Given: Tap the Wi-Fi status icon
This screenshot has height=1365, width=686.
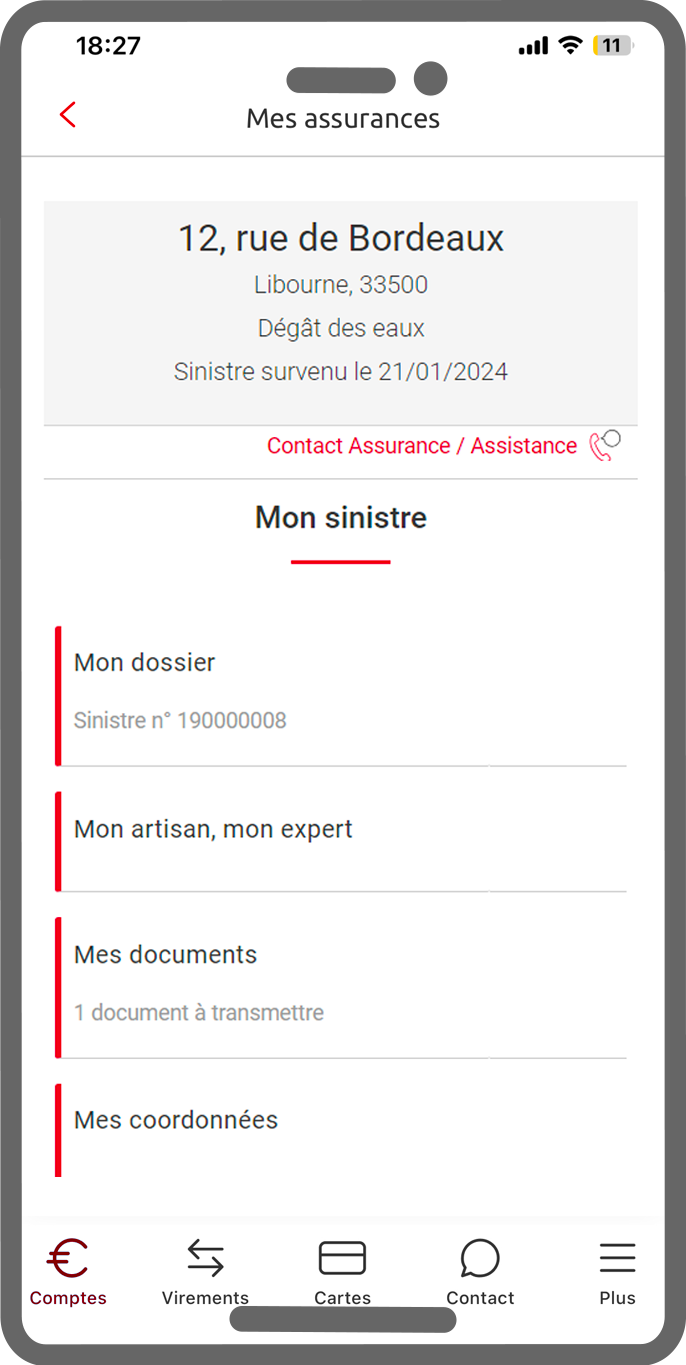Looking at the screenshot, I should (570, 45).
